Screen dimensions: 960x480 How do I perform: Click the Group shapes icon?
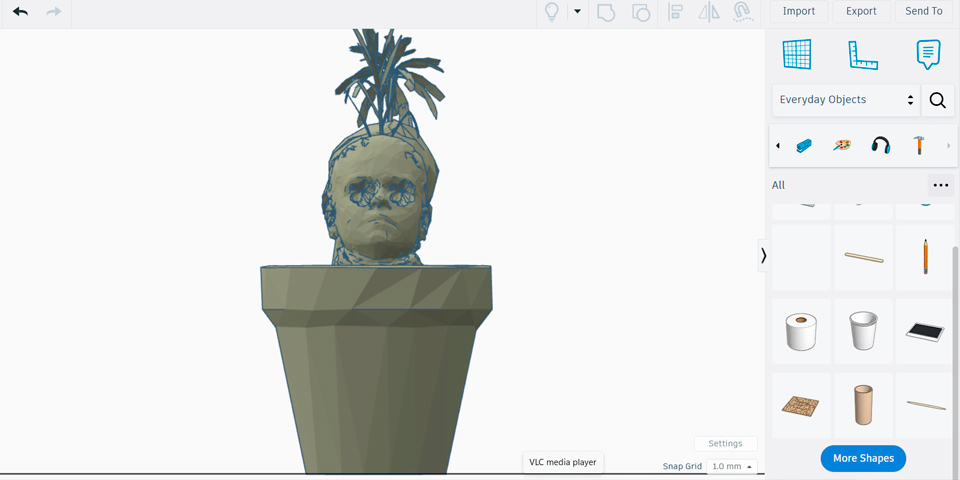point(605,12)
